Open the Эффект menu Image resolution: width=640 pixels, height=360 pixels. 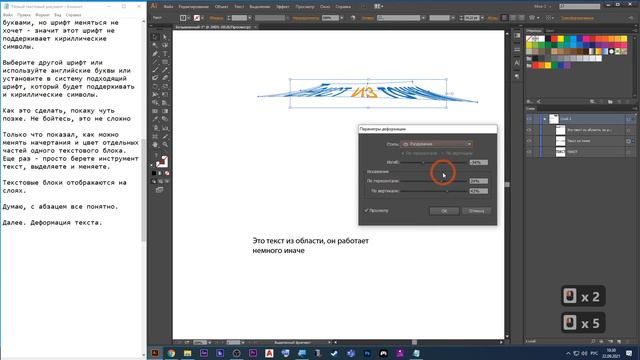click(282, 7)
